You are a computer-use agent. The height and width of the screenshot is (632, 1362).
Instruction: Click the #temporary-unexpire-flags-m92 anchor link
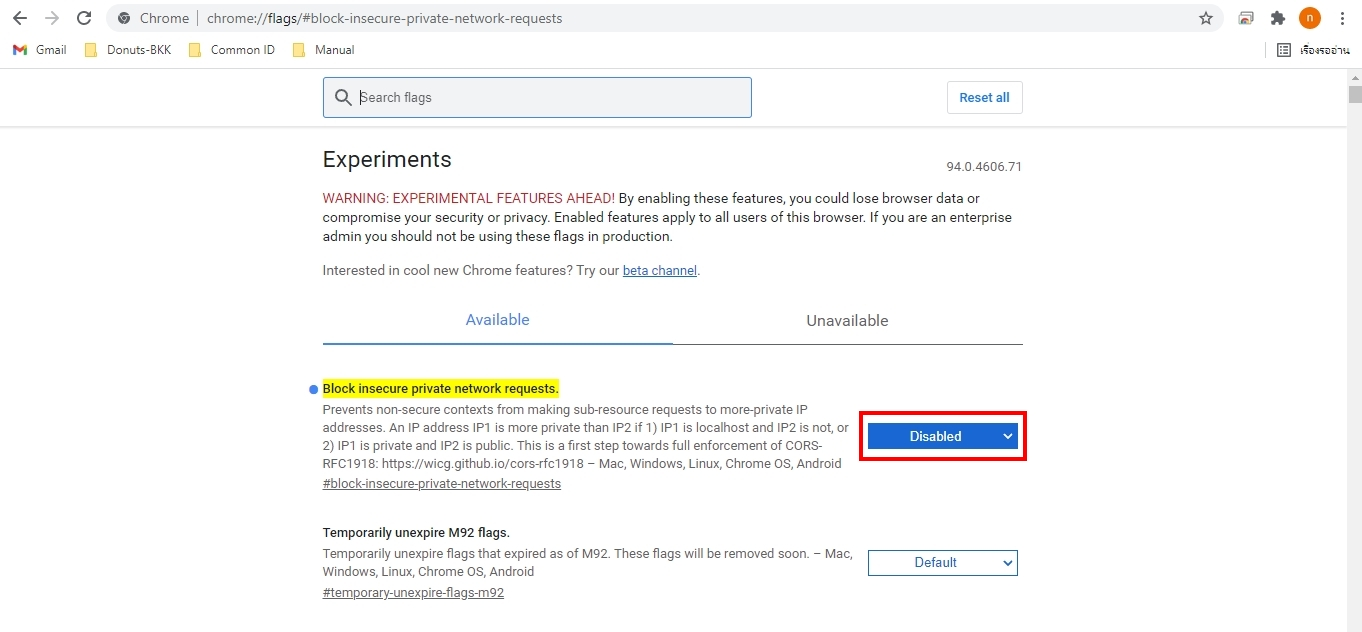413,593
